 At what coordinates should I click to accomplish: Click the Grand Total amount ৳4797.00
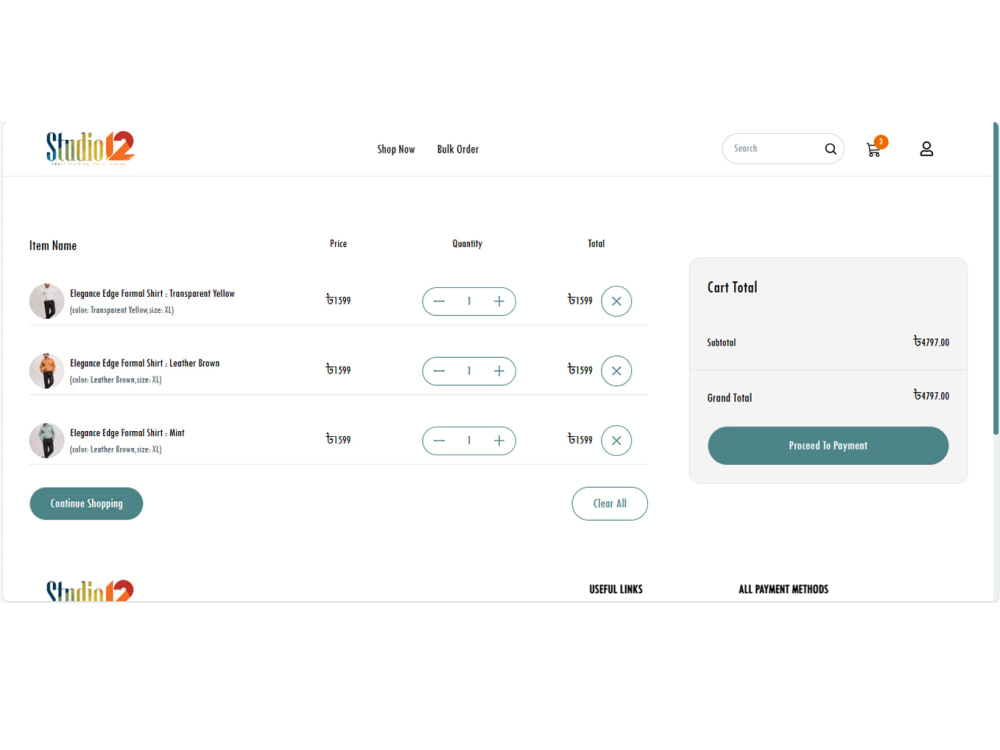[931, 395]
